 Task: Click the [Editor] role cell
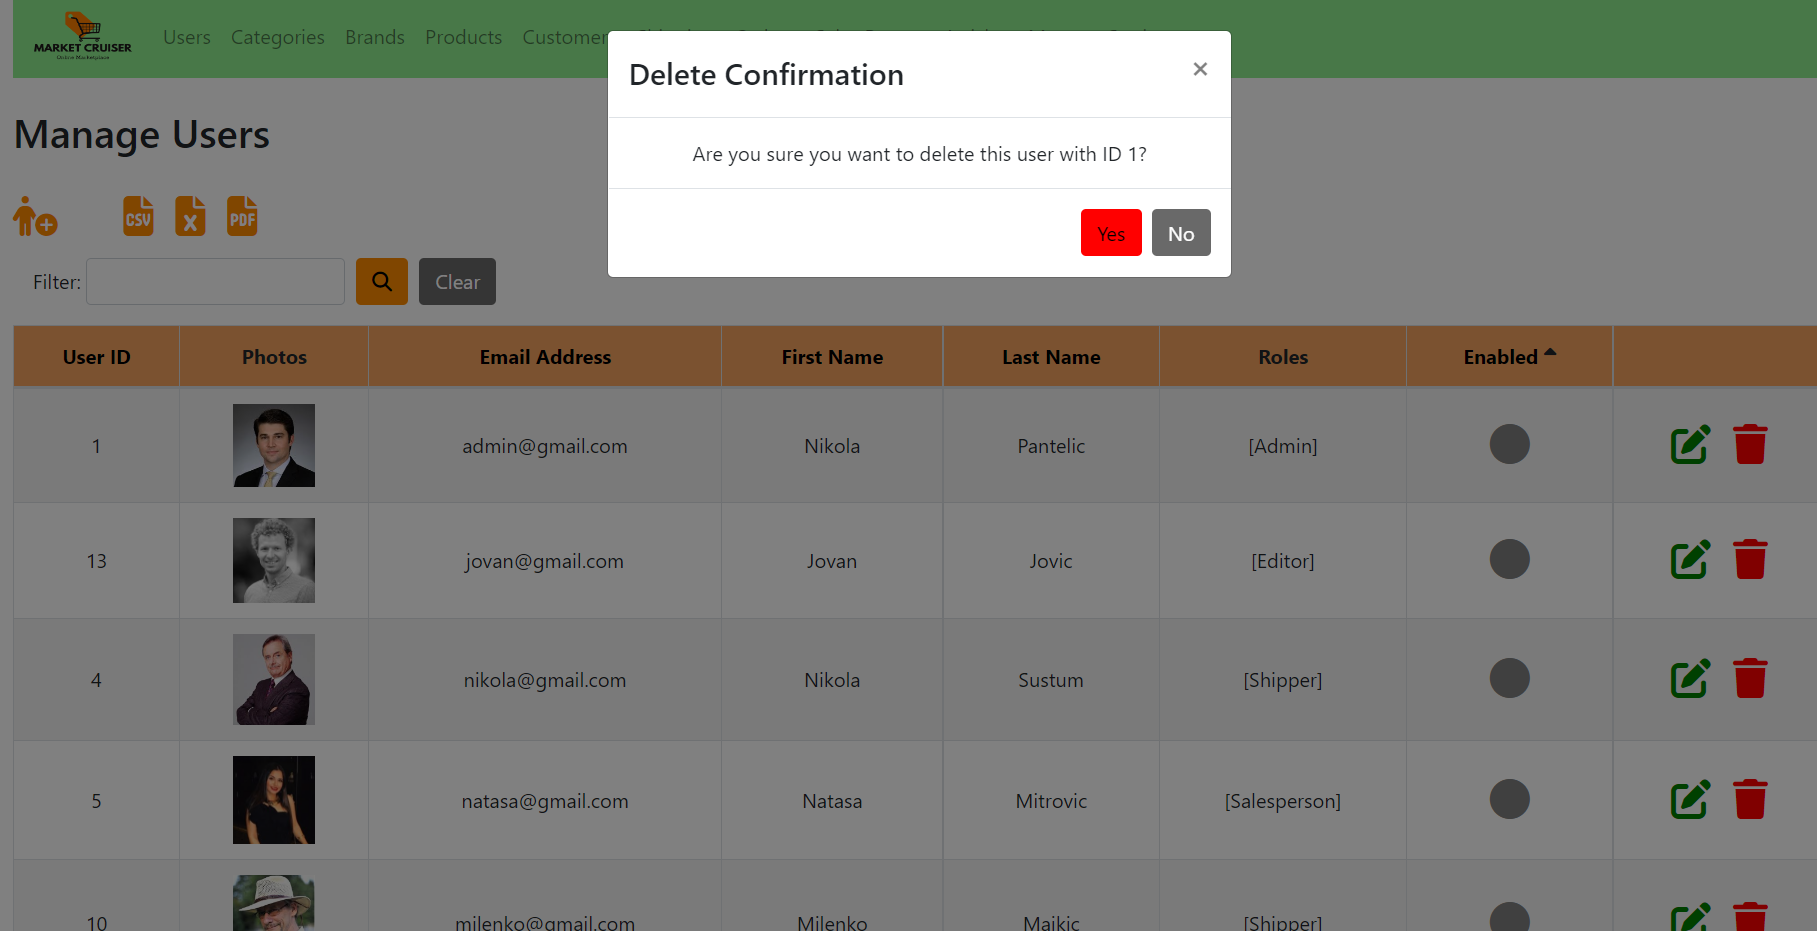[x=1283, y=561]
